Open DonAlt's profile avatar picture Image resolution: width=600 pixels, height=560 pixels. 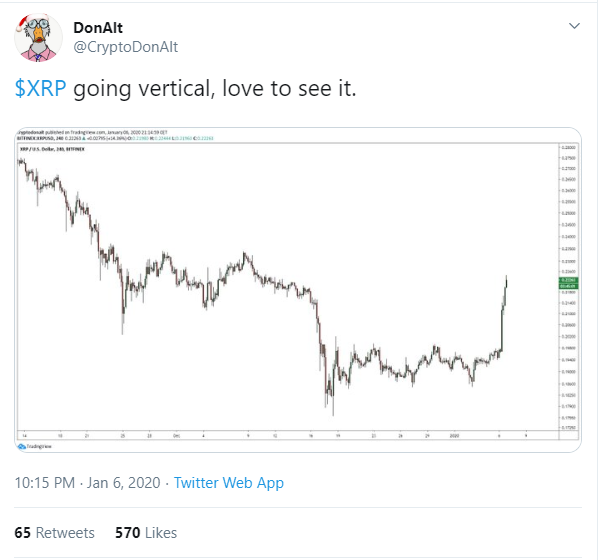coord(38,38)
